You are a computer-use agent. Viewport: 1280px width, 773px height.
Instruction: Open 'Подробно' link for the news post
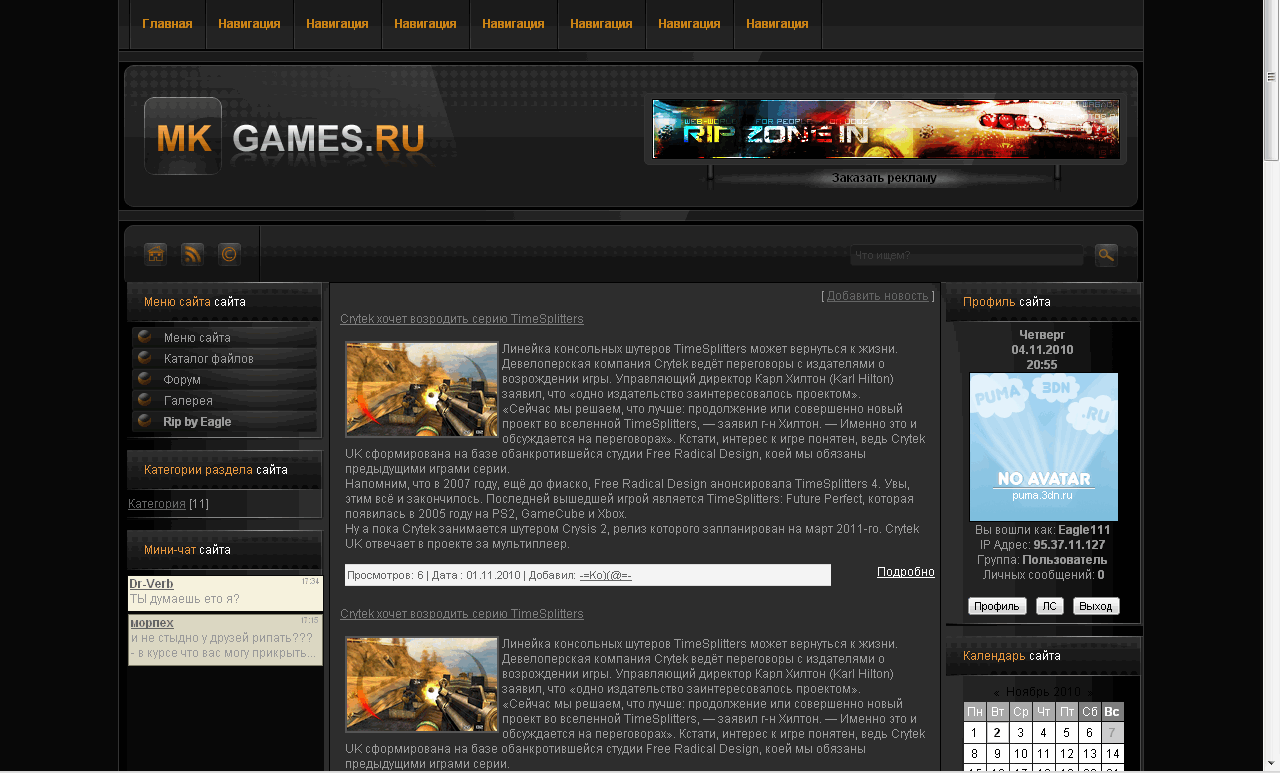coord(906,571)
